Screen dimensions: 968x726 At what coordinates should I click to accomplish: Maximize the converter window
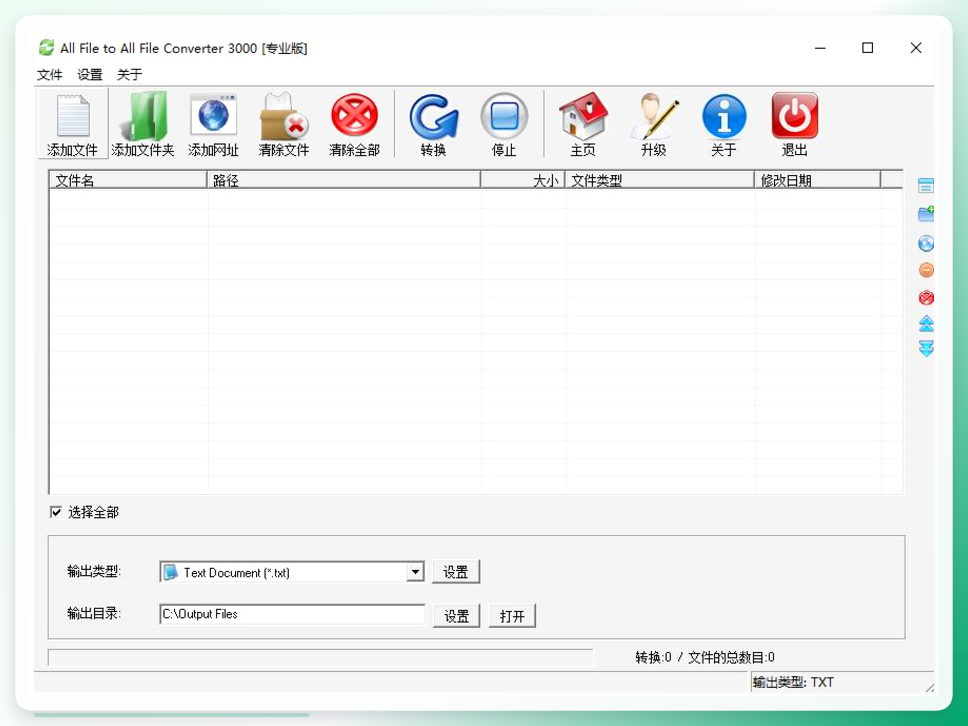tap(867, 48)
